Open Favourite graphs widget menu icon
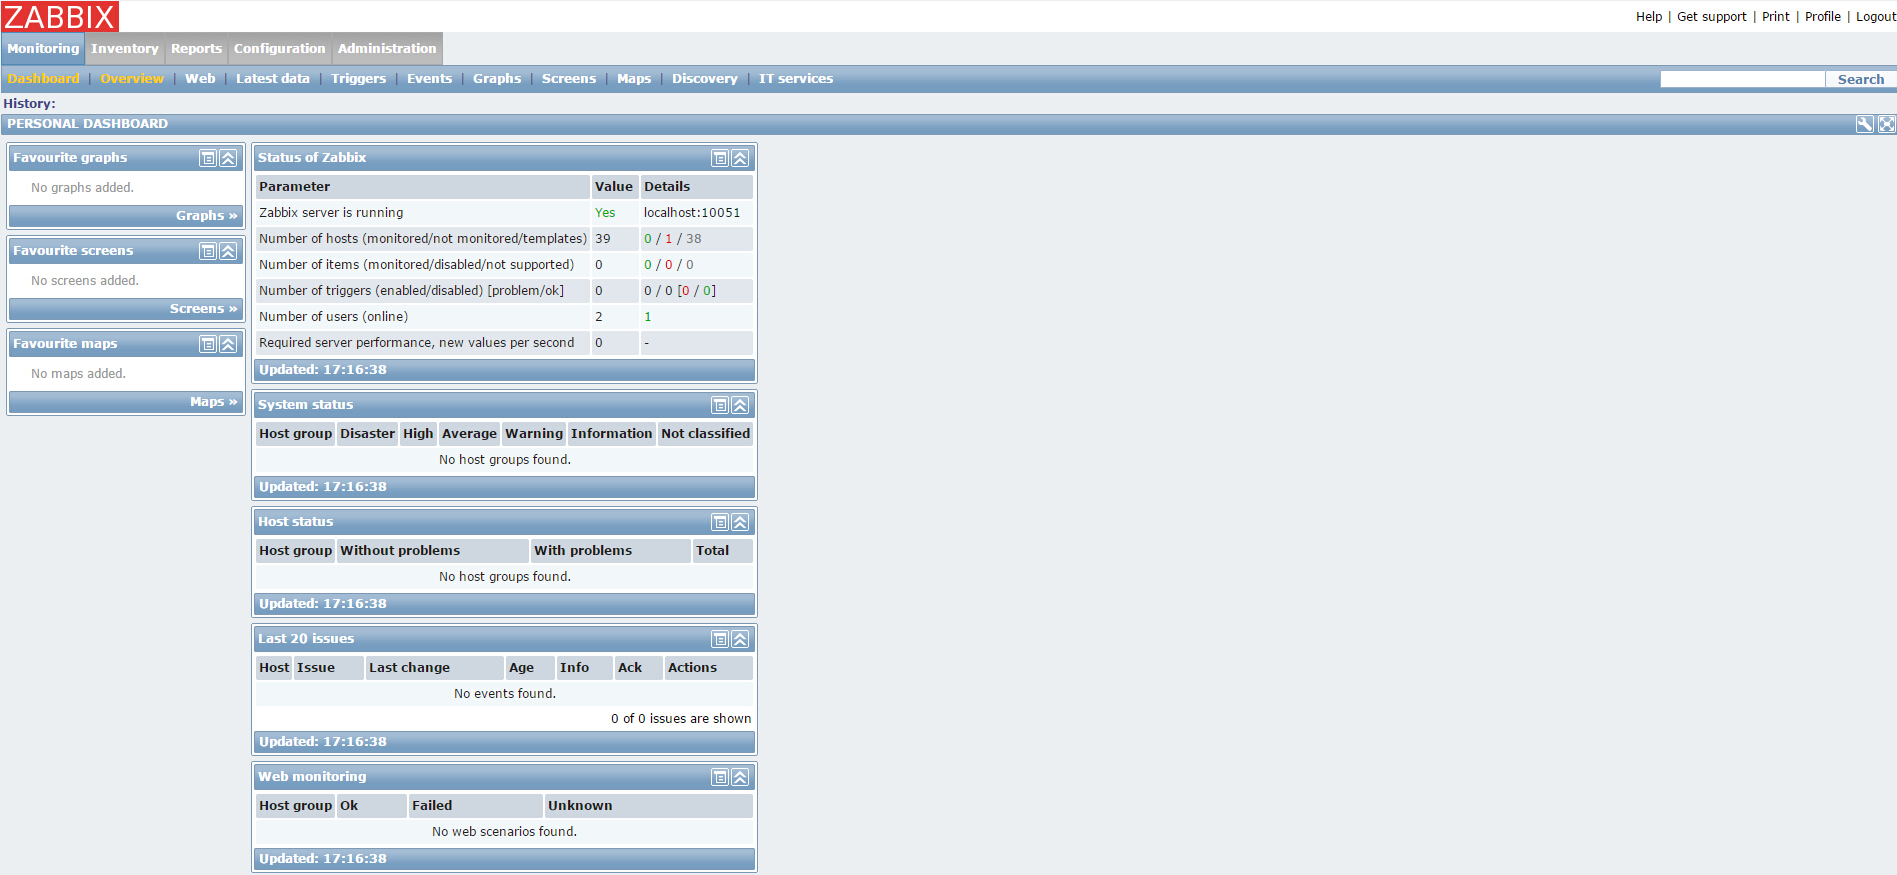This screenshot has height=875, width=1897. click(x=208, y=158)
